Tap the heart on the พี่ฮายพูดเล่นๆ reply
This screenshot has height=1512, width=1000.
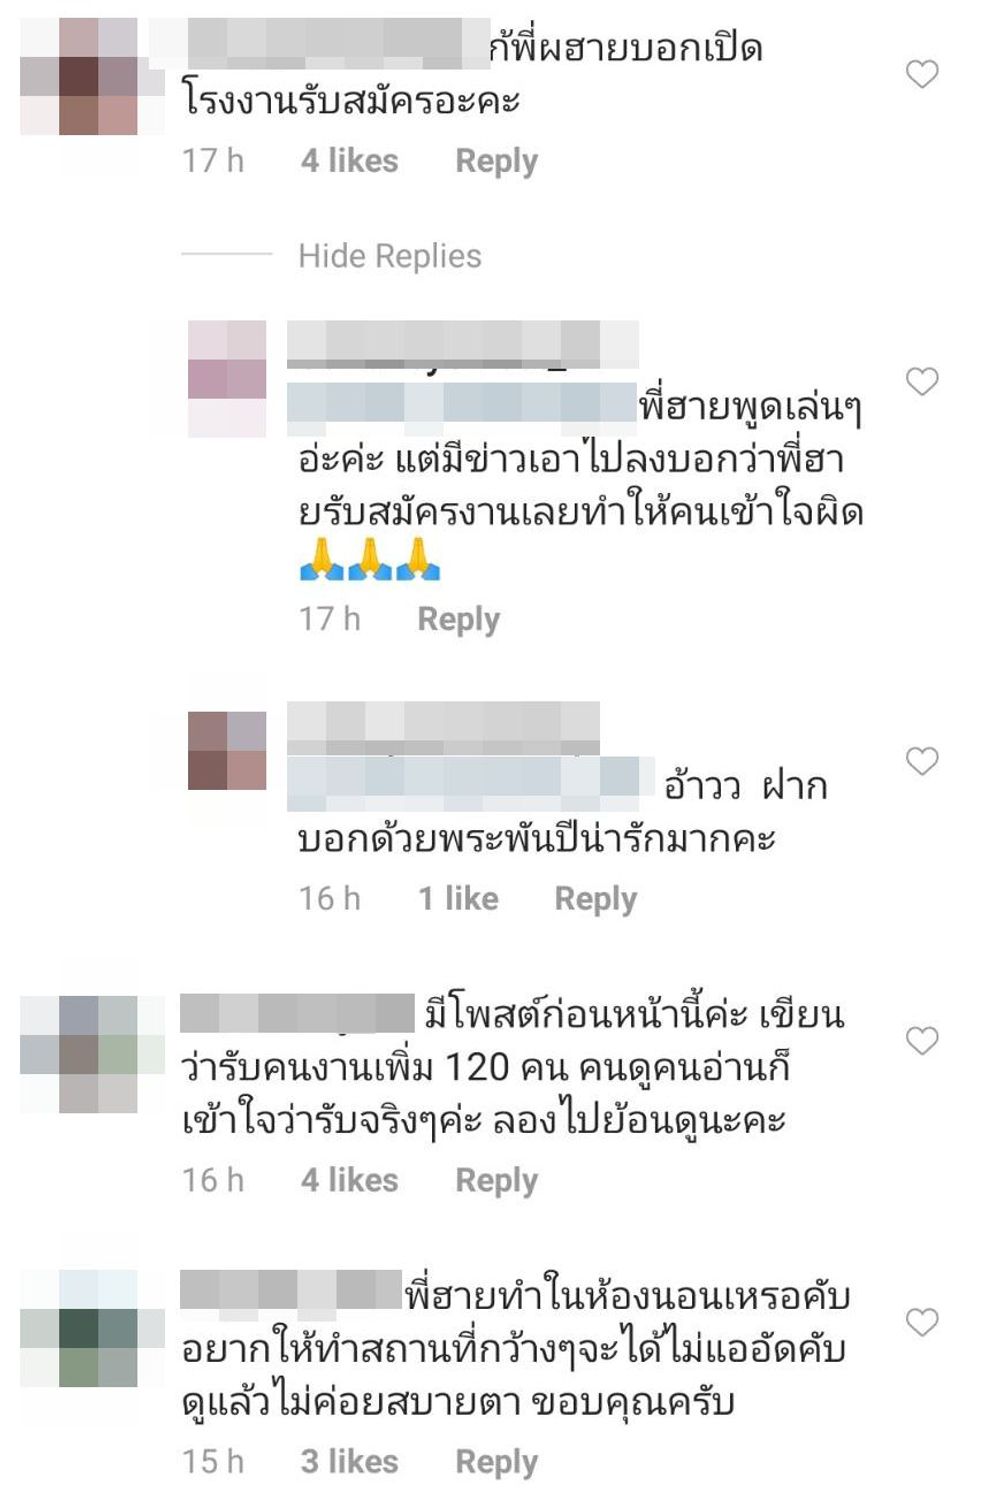click(x=922, y=381)
